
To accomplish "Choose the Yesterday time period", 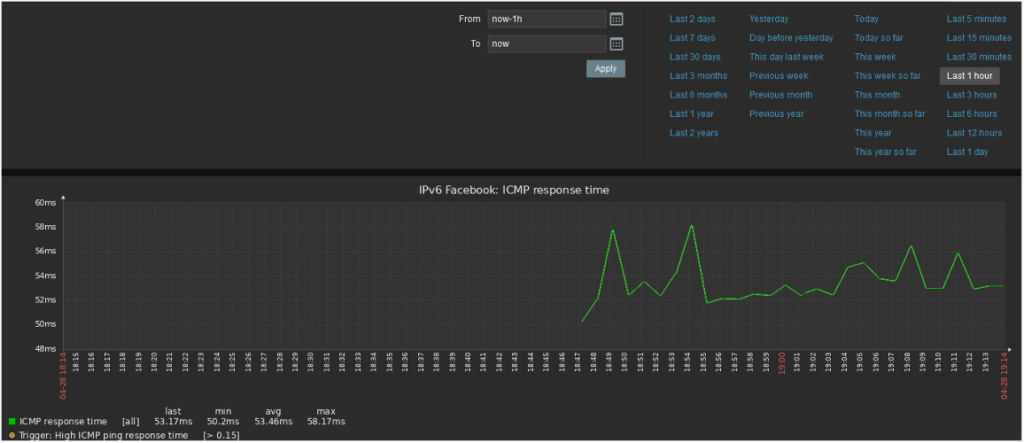I will (x=769, y=19).
